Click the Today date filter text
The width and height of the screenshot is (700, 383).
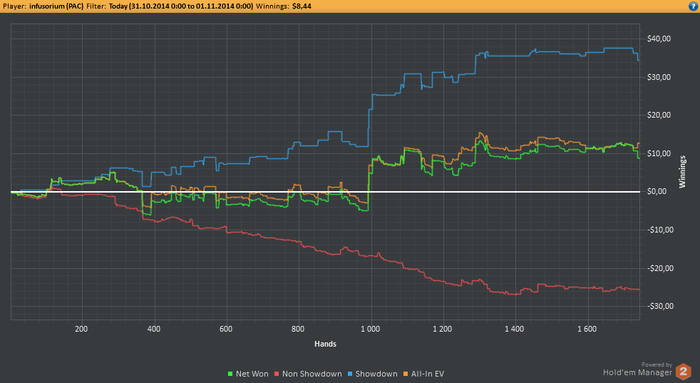(x=181, y=6)
